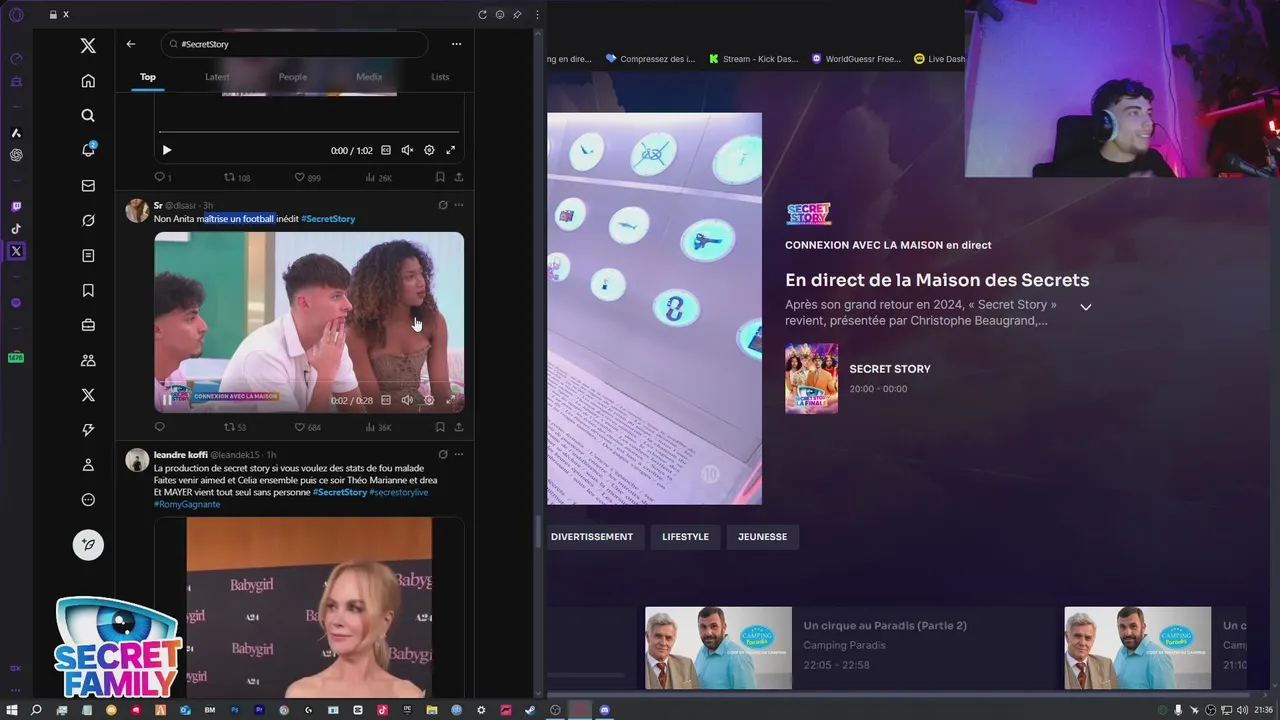Open the Secret Story program thumbnail
Viewport: 1280px width, 720px height.
click(x=811, y=379)
